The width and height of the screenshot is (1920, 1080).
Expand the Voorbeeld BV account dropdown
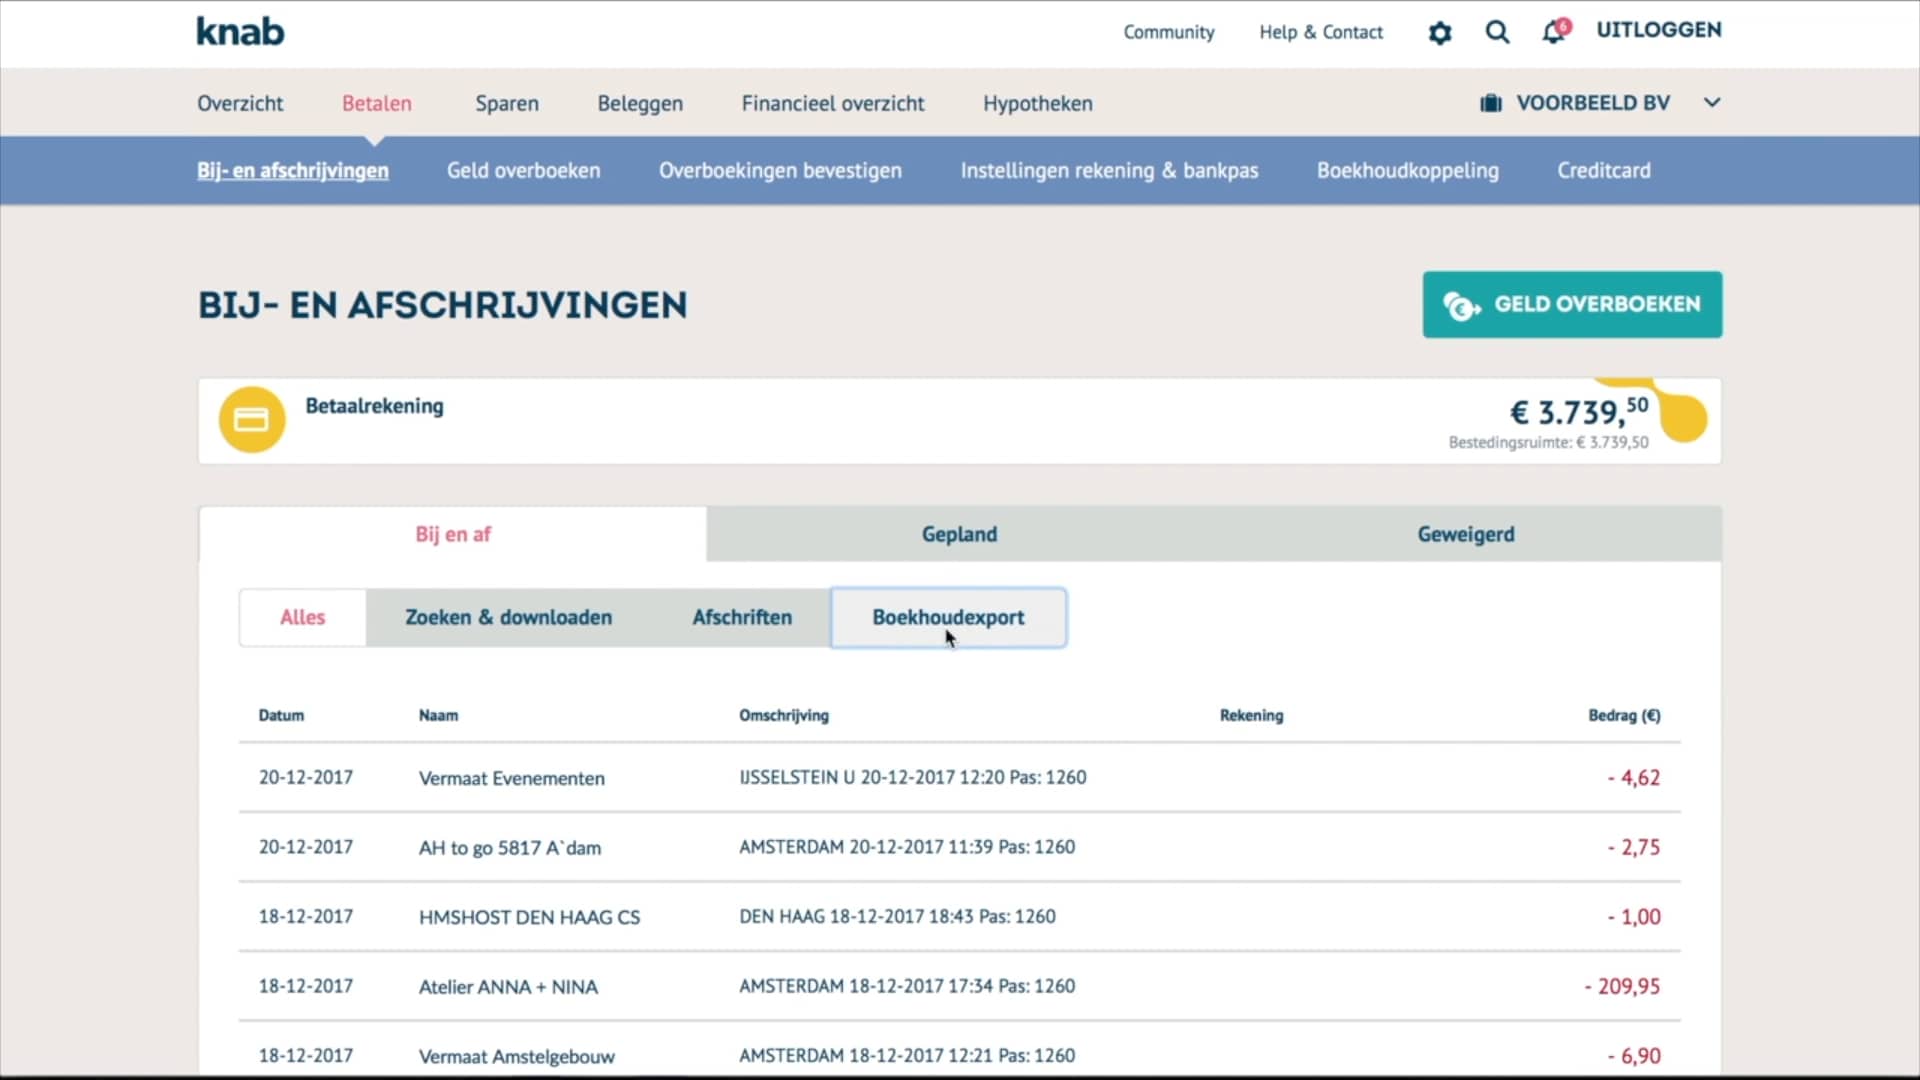[1712, 103]
